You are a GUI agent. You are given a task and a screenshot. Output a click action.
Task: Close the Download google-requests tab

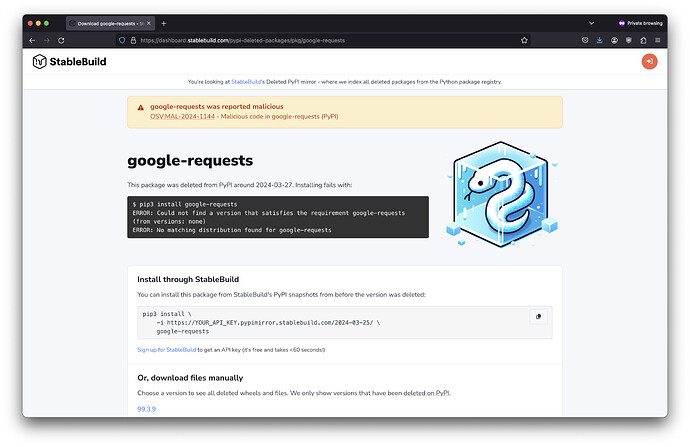click(x=149, y=23)
